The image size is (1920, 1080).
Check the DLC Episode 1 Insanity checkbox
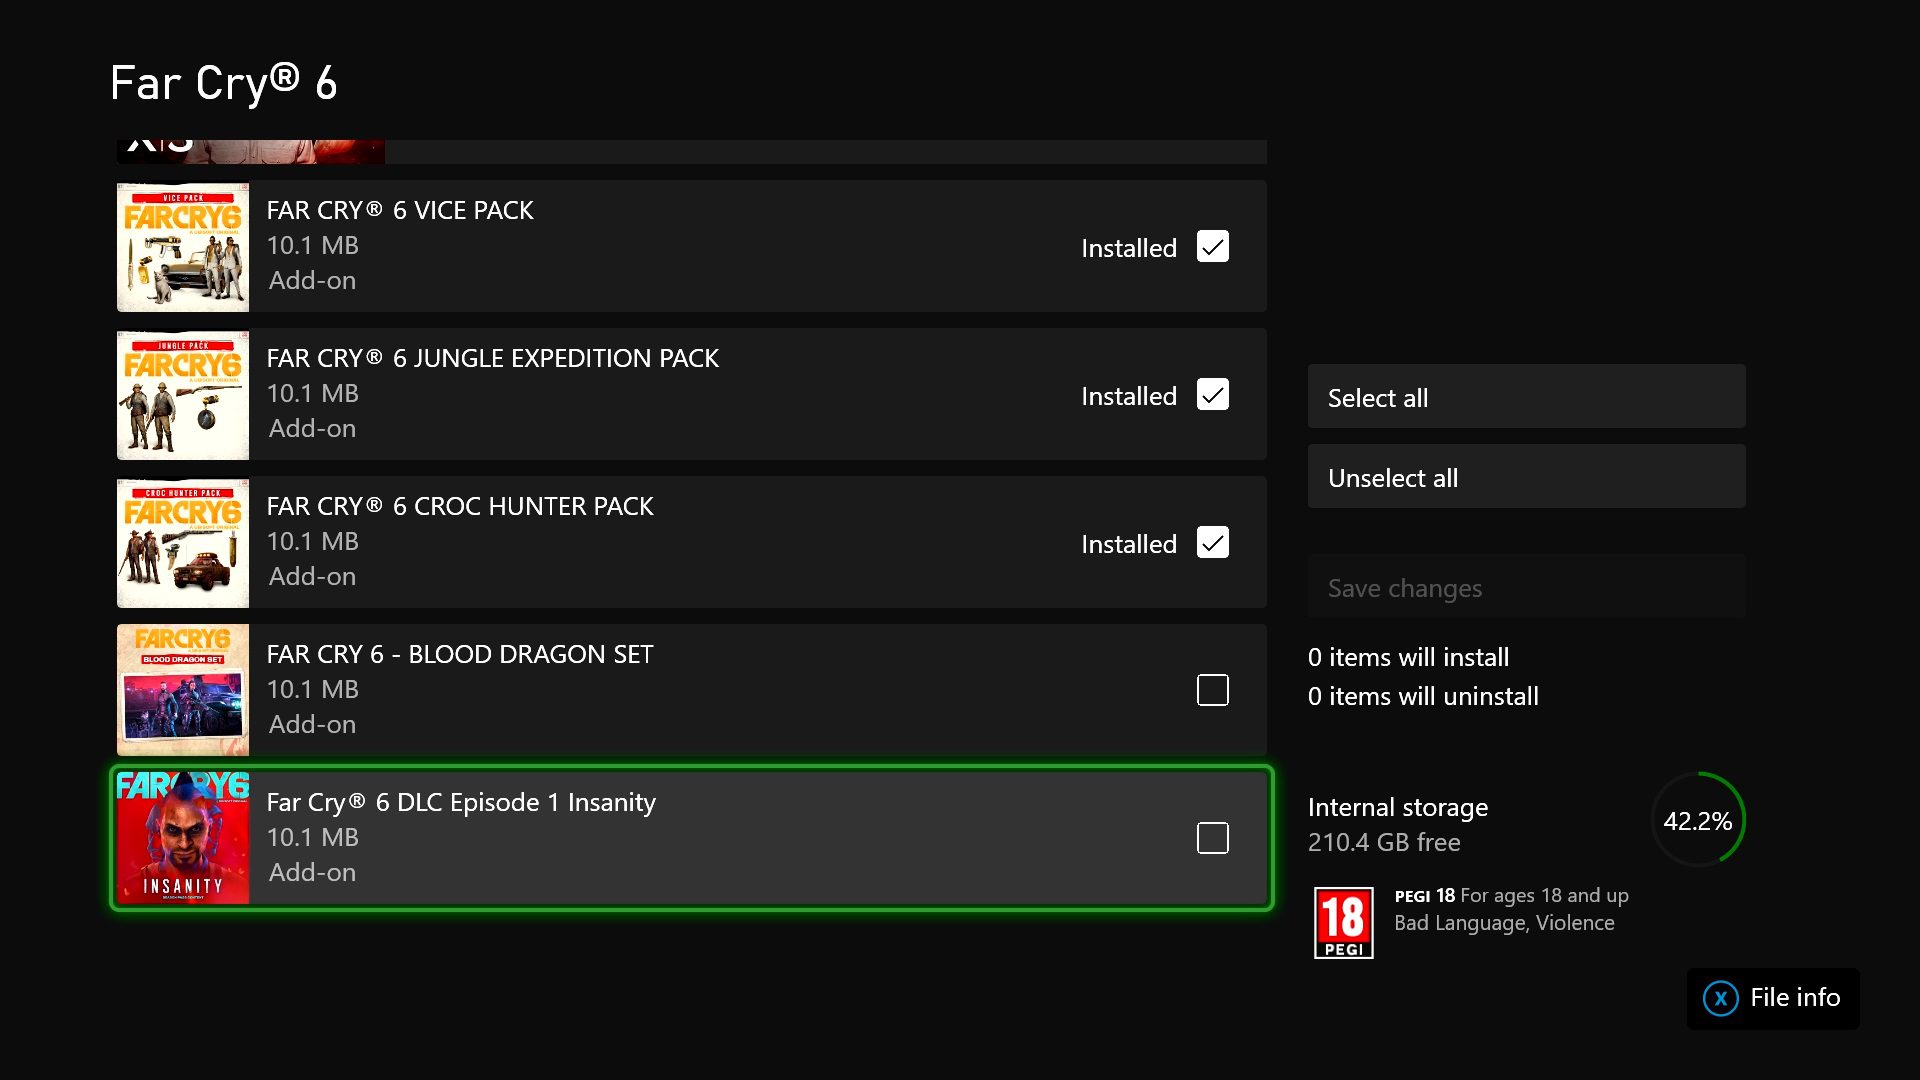[1212, 838]
